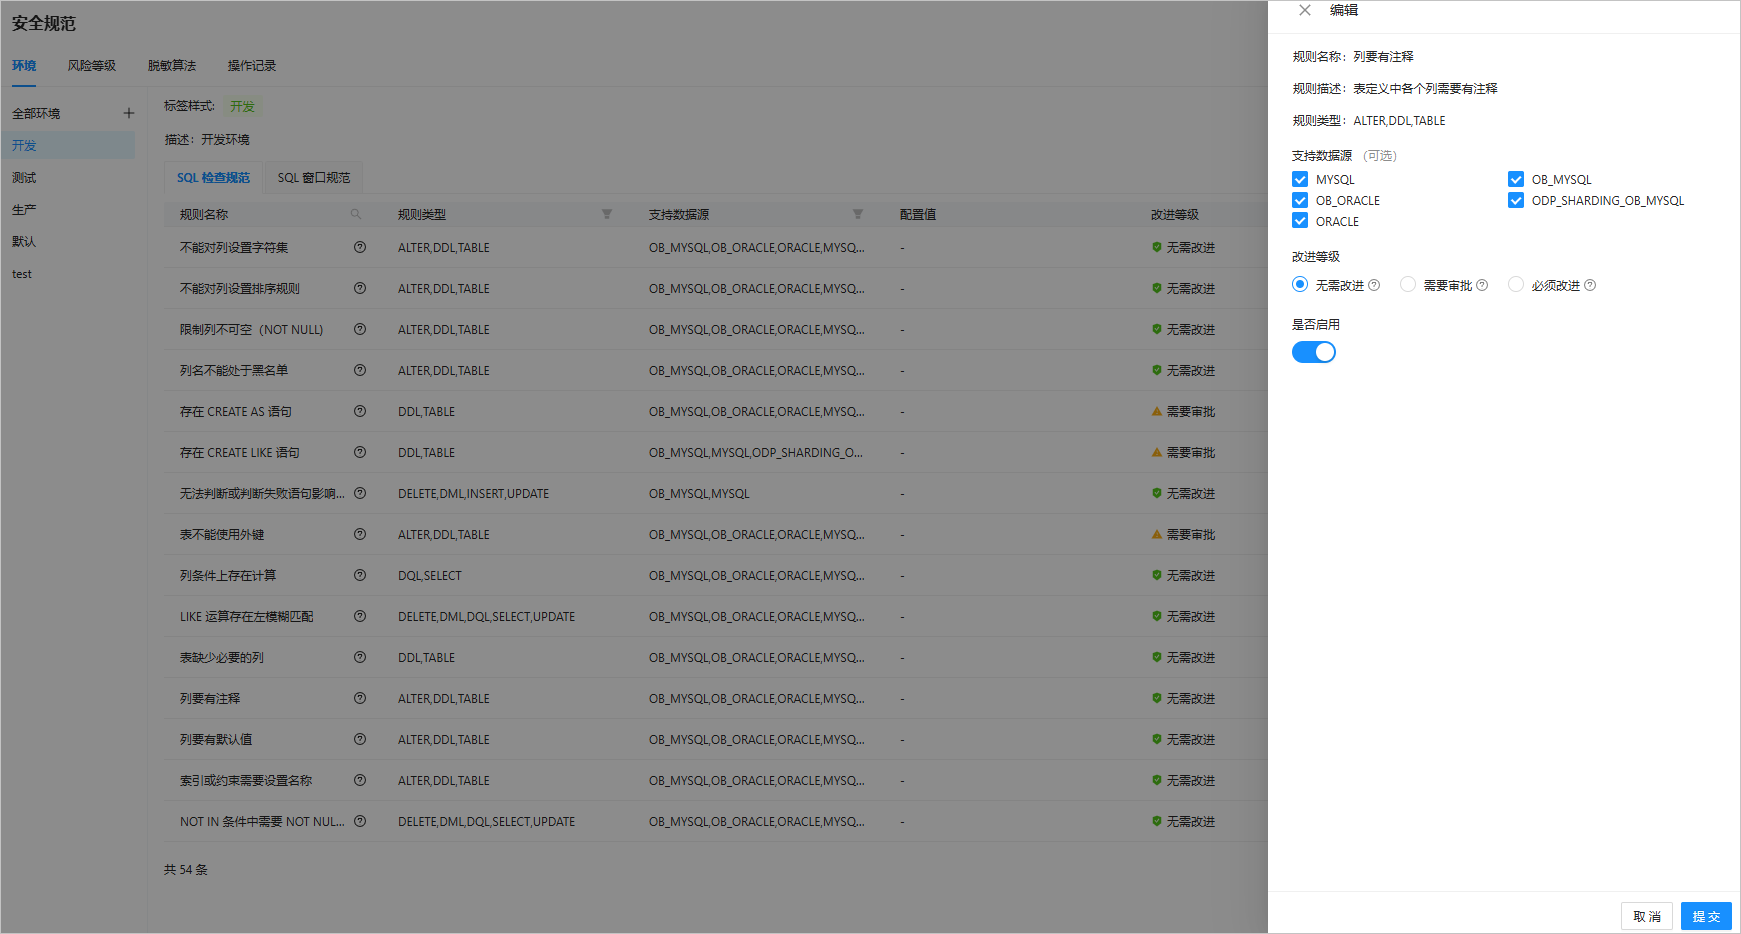
Task: Click help icon next to 无需改进 radio
Action: click(x=1374, y=285)
